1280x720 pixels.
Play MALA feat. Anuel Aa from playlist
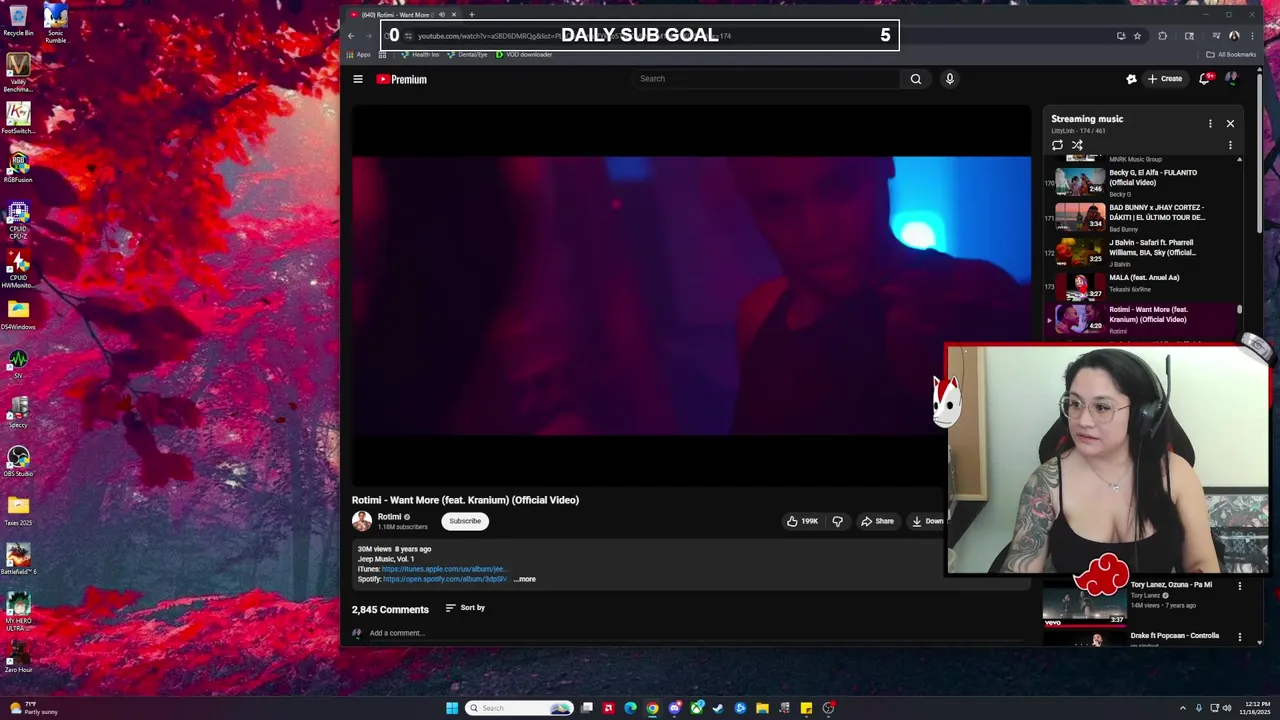tap(1140, 286)
